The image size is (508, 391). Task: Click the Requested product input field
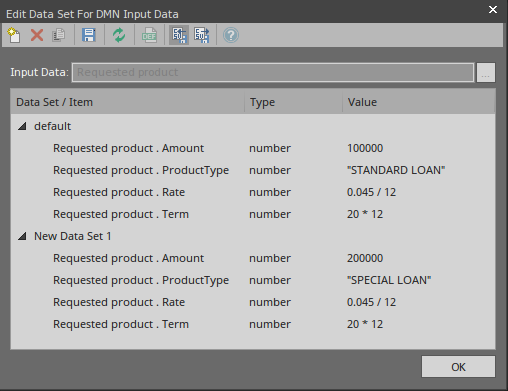273,72
